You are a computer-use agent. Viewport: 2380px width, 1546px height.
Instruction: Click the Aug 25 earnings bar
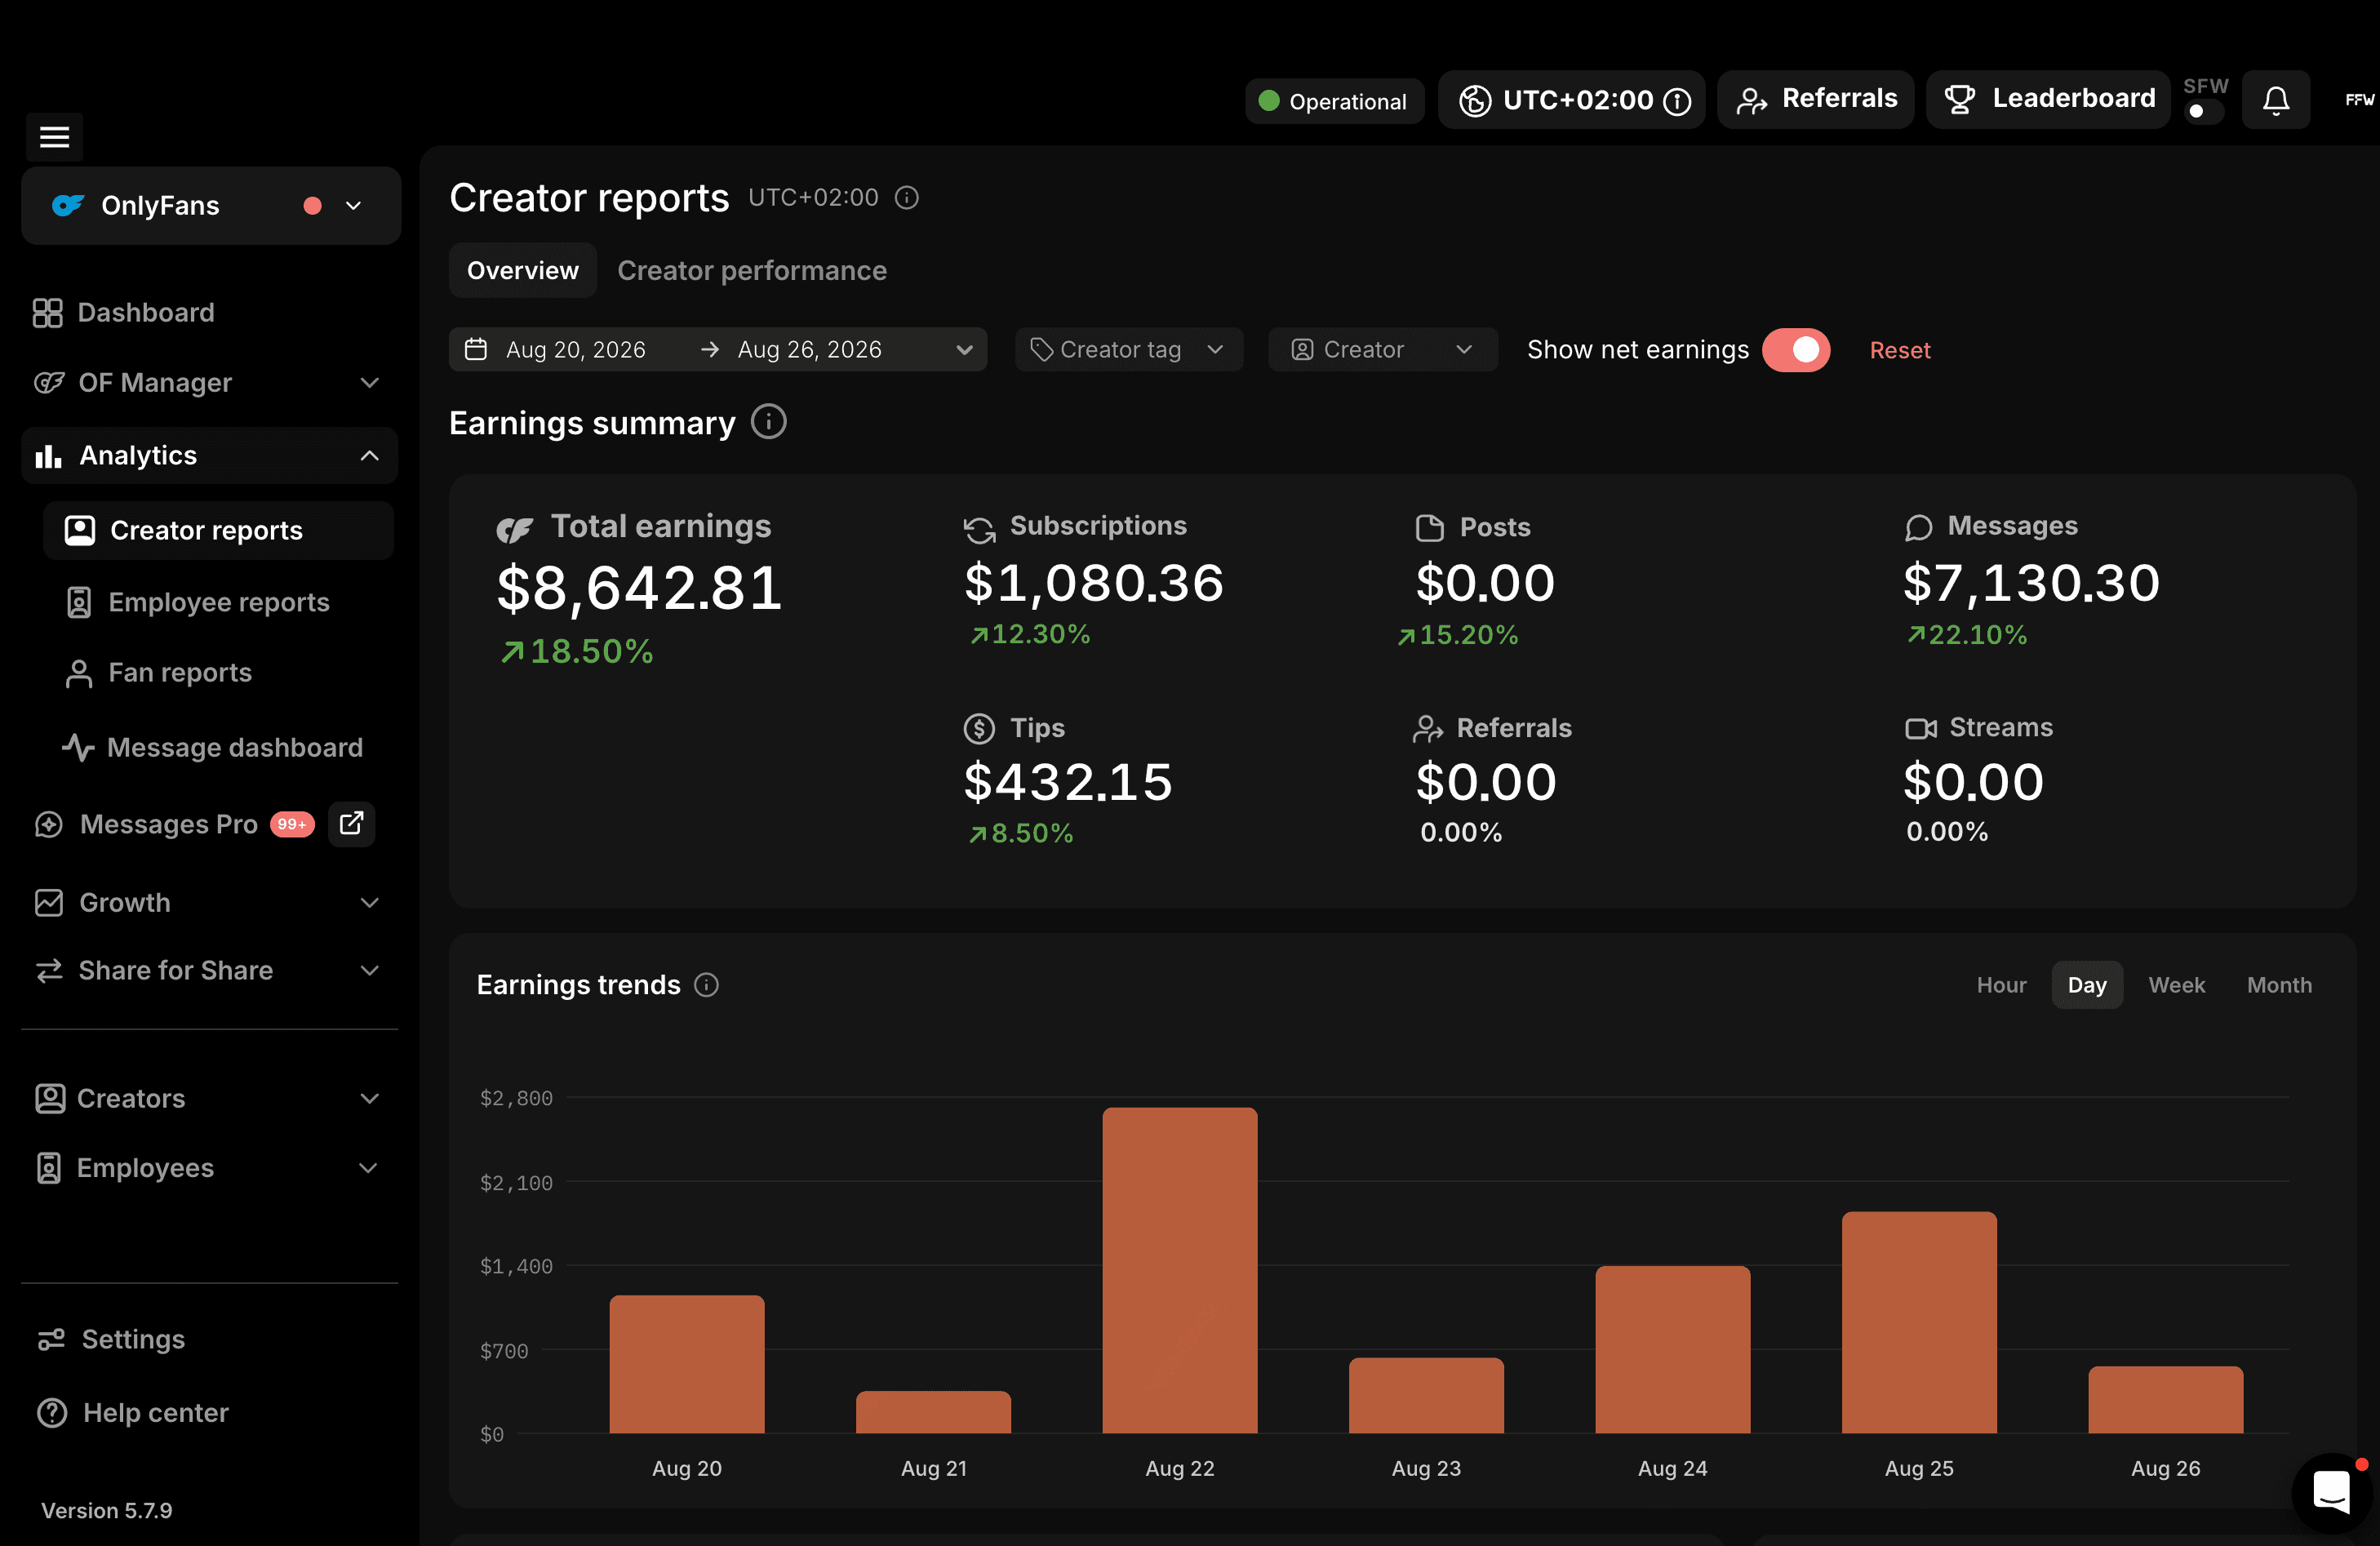(x=1919, y=1322)
